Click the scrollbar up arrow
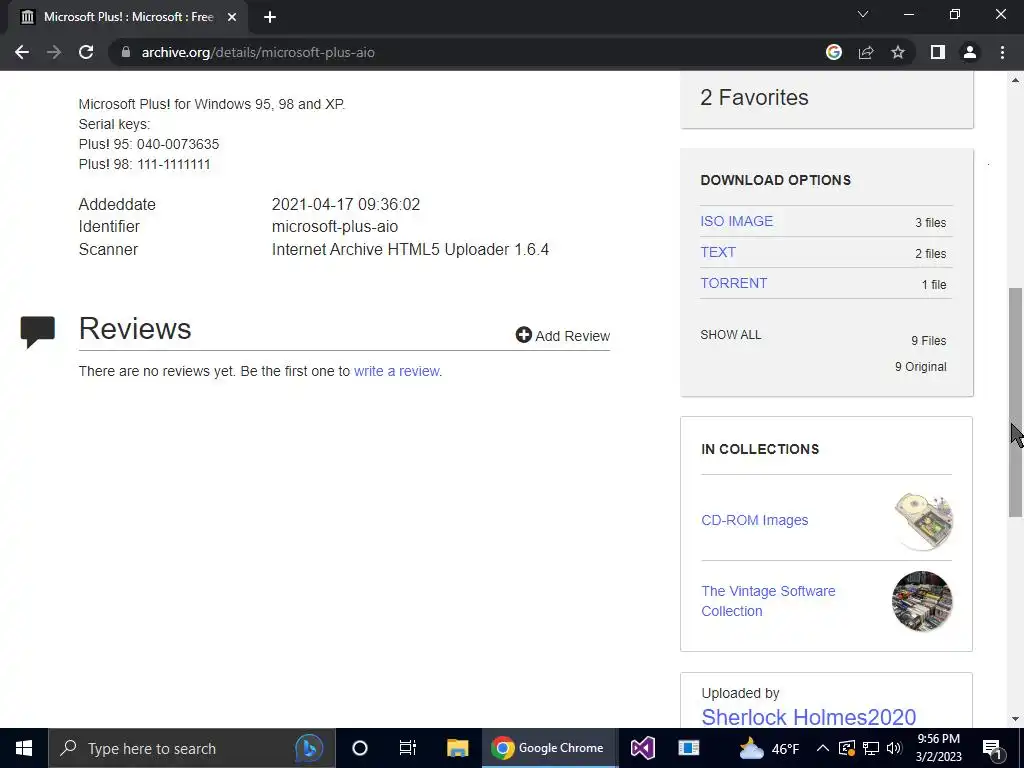This screenshot has height=768, width=1024. coord(1016,80)
